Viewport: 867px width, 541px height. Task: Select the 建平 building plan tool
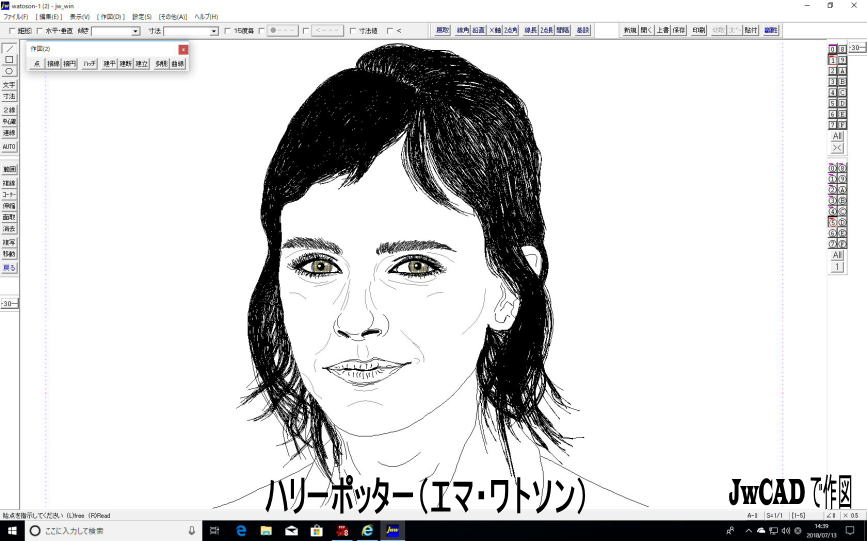coord(109,64)
